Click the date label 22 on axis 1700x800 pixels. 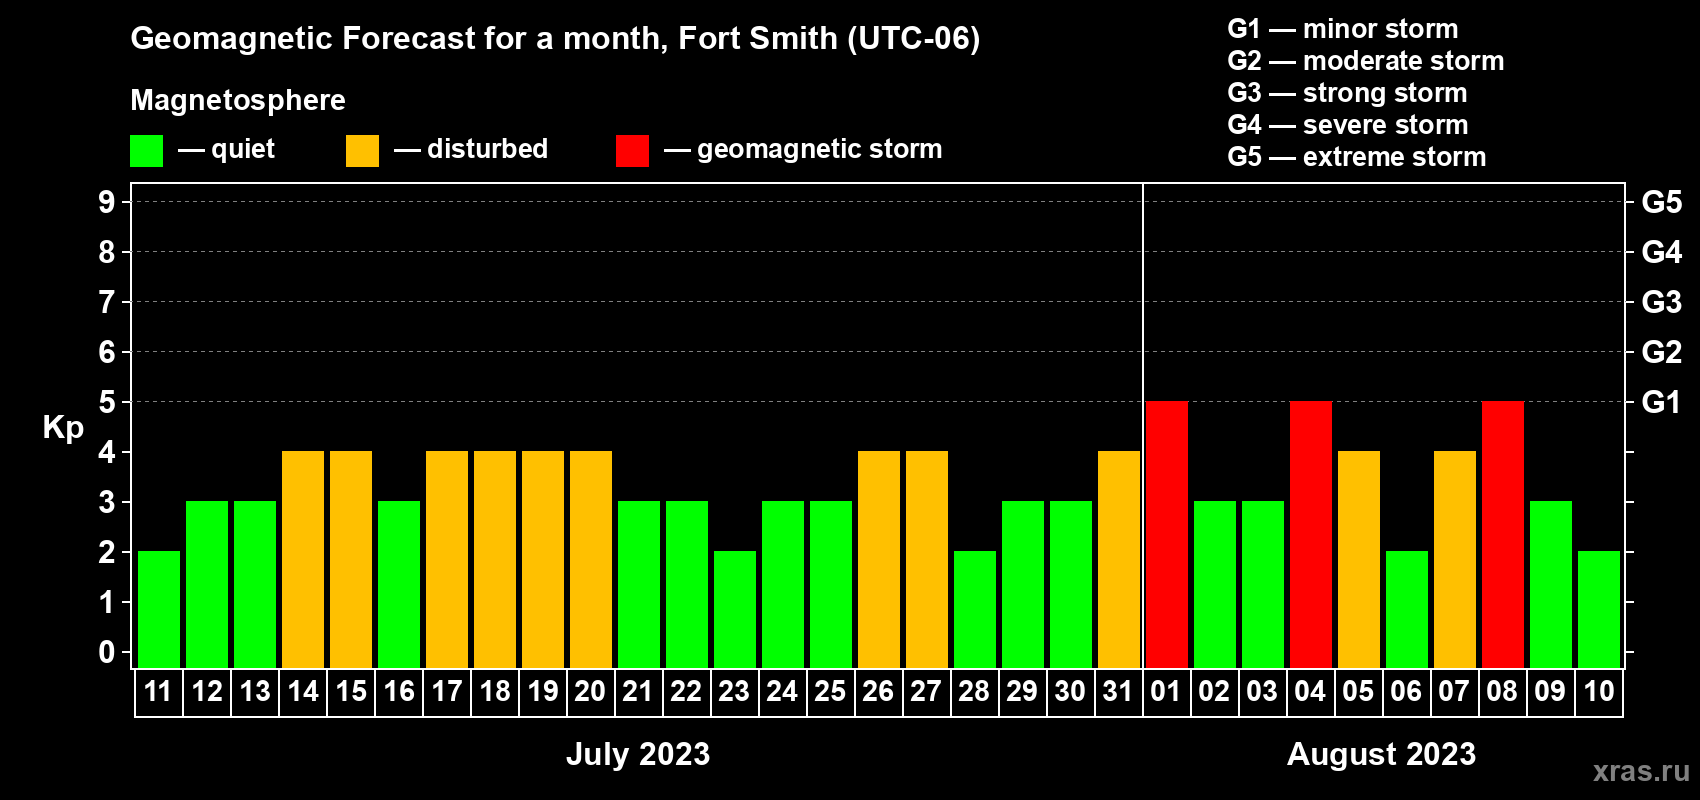click(687, 692)
